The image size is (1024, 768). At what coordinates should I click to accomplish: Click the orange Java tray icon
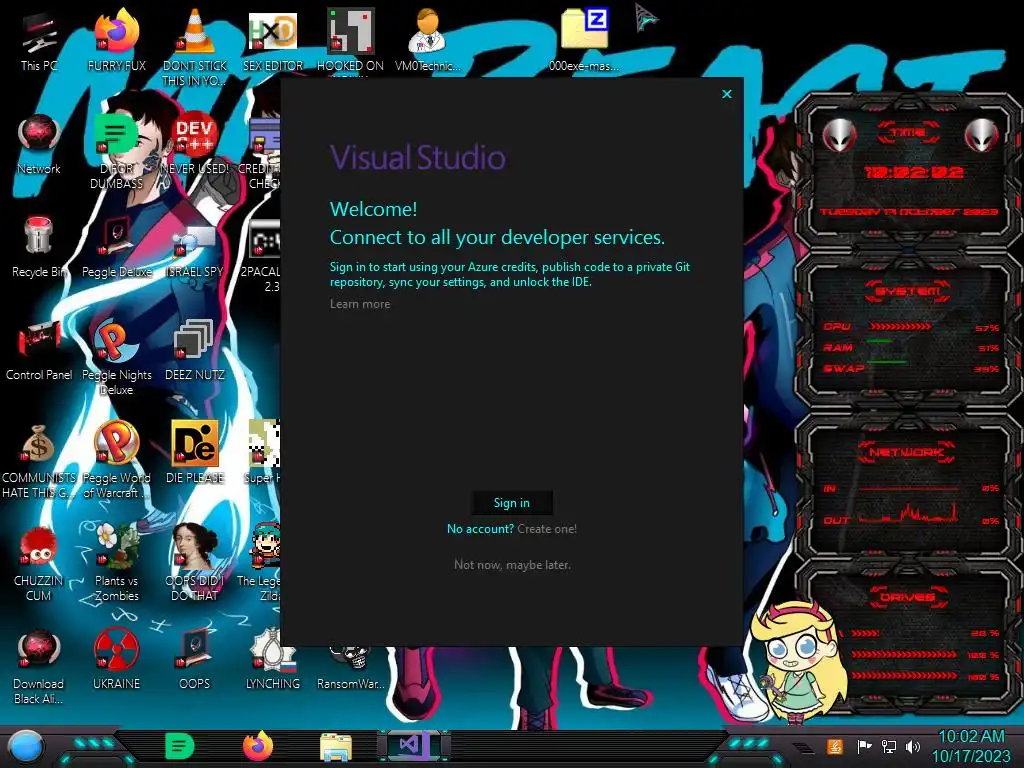click(834, 746)
